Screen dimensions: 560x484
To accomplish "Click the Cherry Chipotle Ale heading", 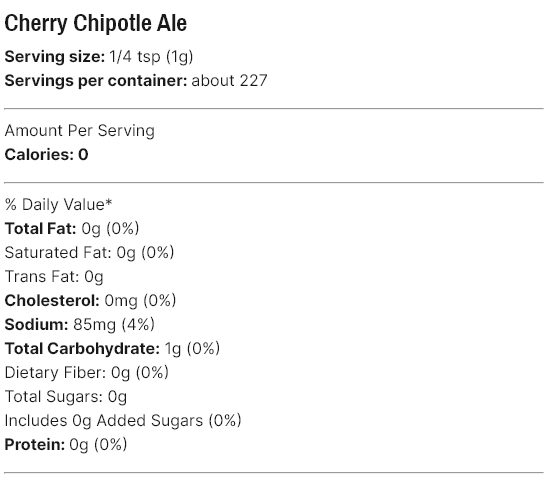I will click(95, 23).
